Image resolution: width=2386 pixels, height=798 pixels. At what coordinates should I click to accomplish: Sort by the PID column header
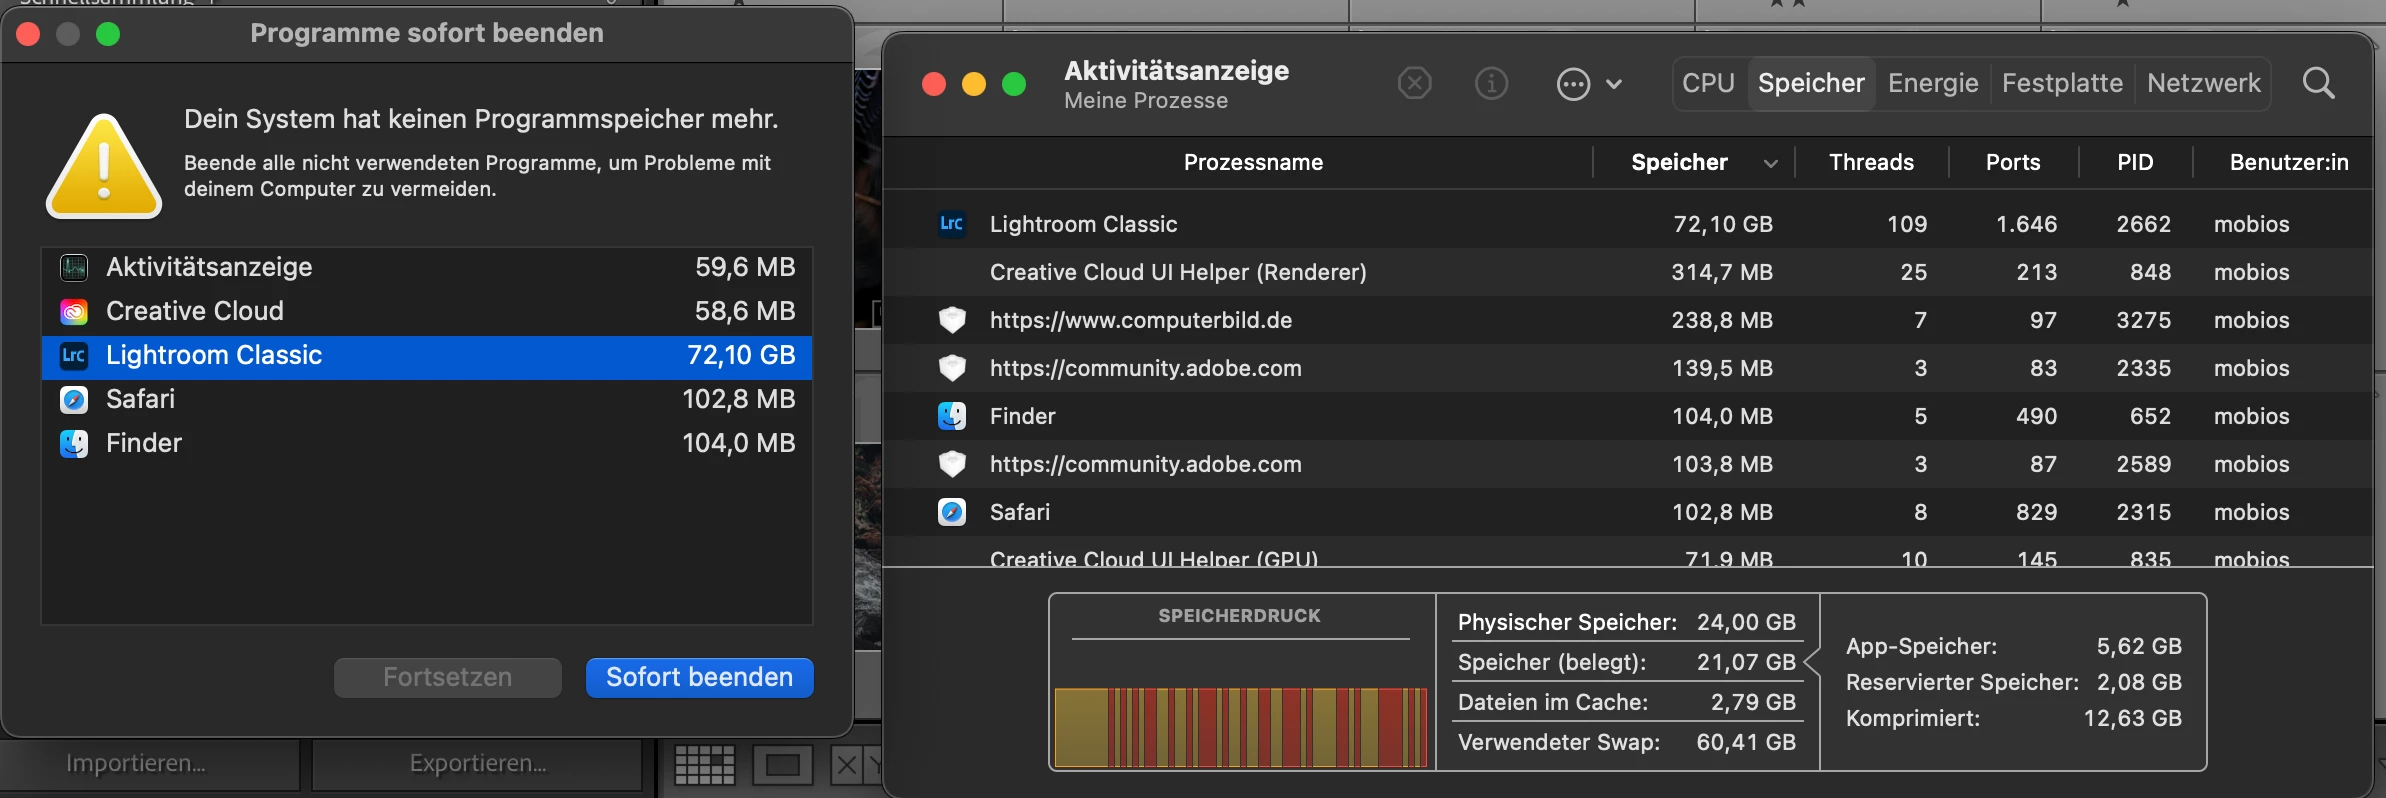click(x=2135, y=162)
